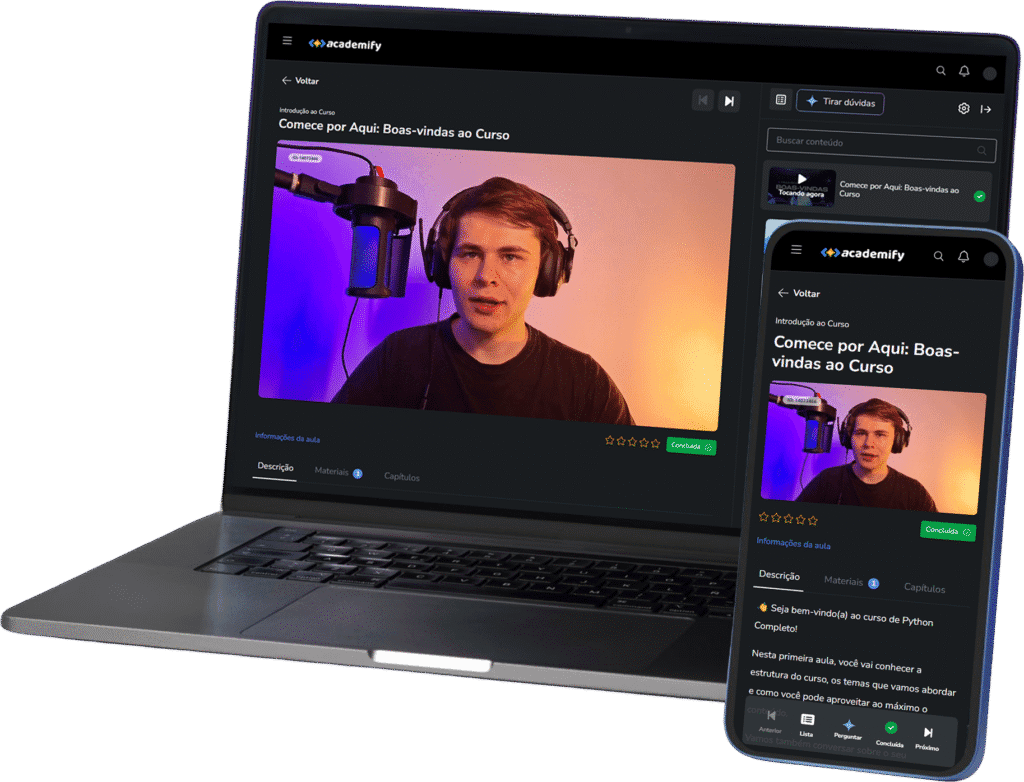The image size is (1024, 782).
Task: Skip to next lesson on the laptop player
Action: point(730,100)
